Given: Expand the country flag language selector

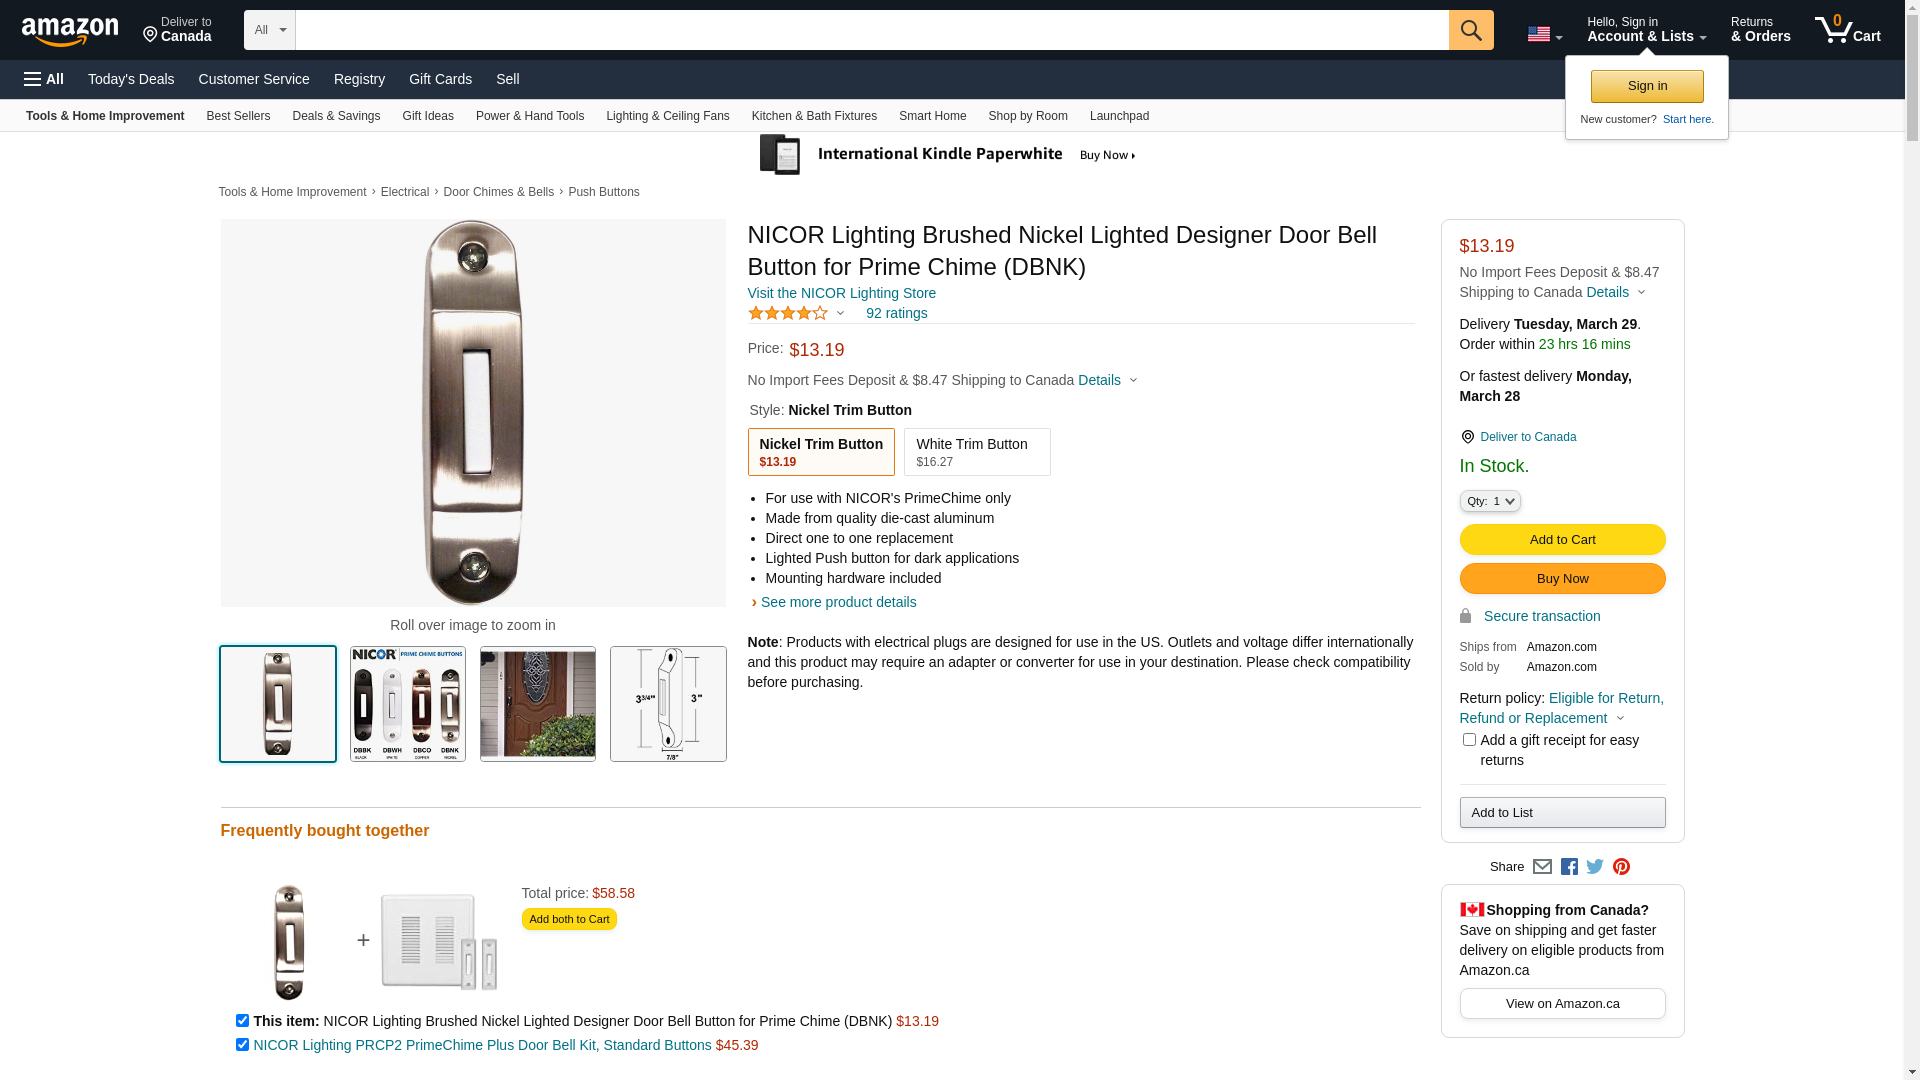Looking at the screenshot, I should (1544, 34).
